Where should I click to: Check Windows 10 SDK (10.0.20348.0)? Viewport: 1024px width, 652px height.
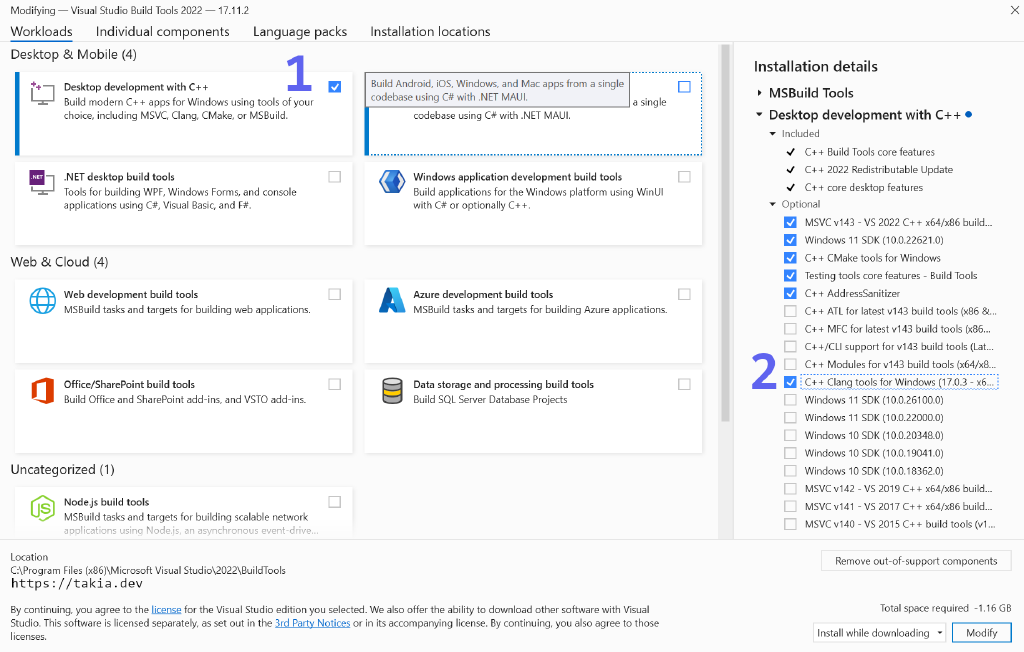click(x=790, y=435)
